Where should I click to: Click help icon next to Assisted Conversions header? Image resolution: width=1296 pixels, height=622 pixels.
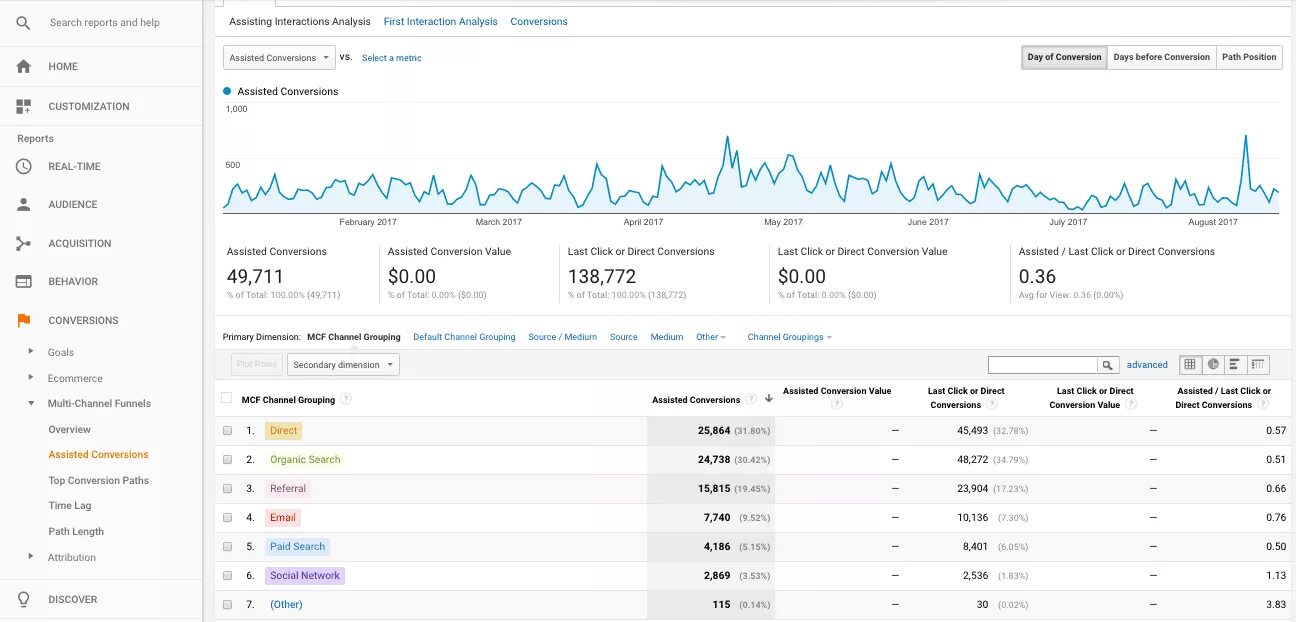pyautogui.click(x=751, y=399)
